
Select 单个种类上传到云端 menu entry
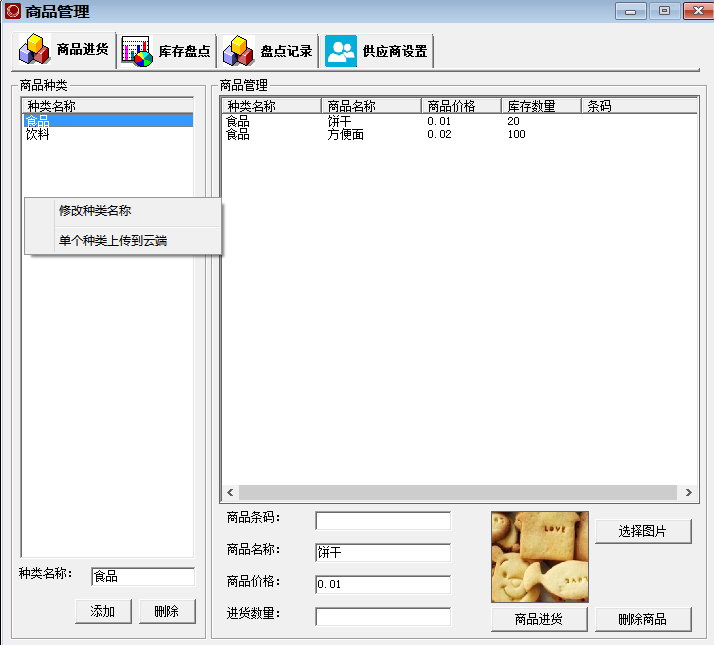[112, 241]
